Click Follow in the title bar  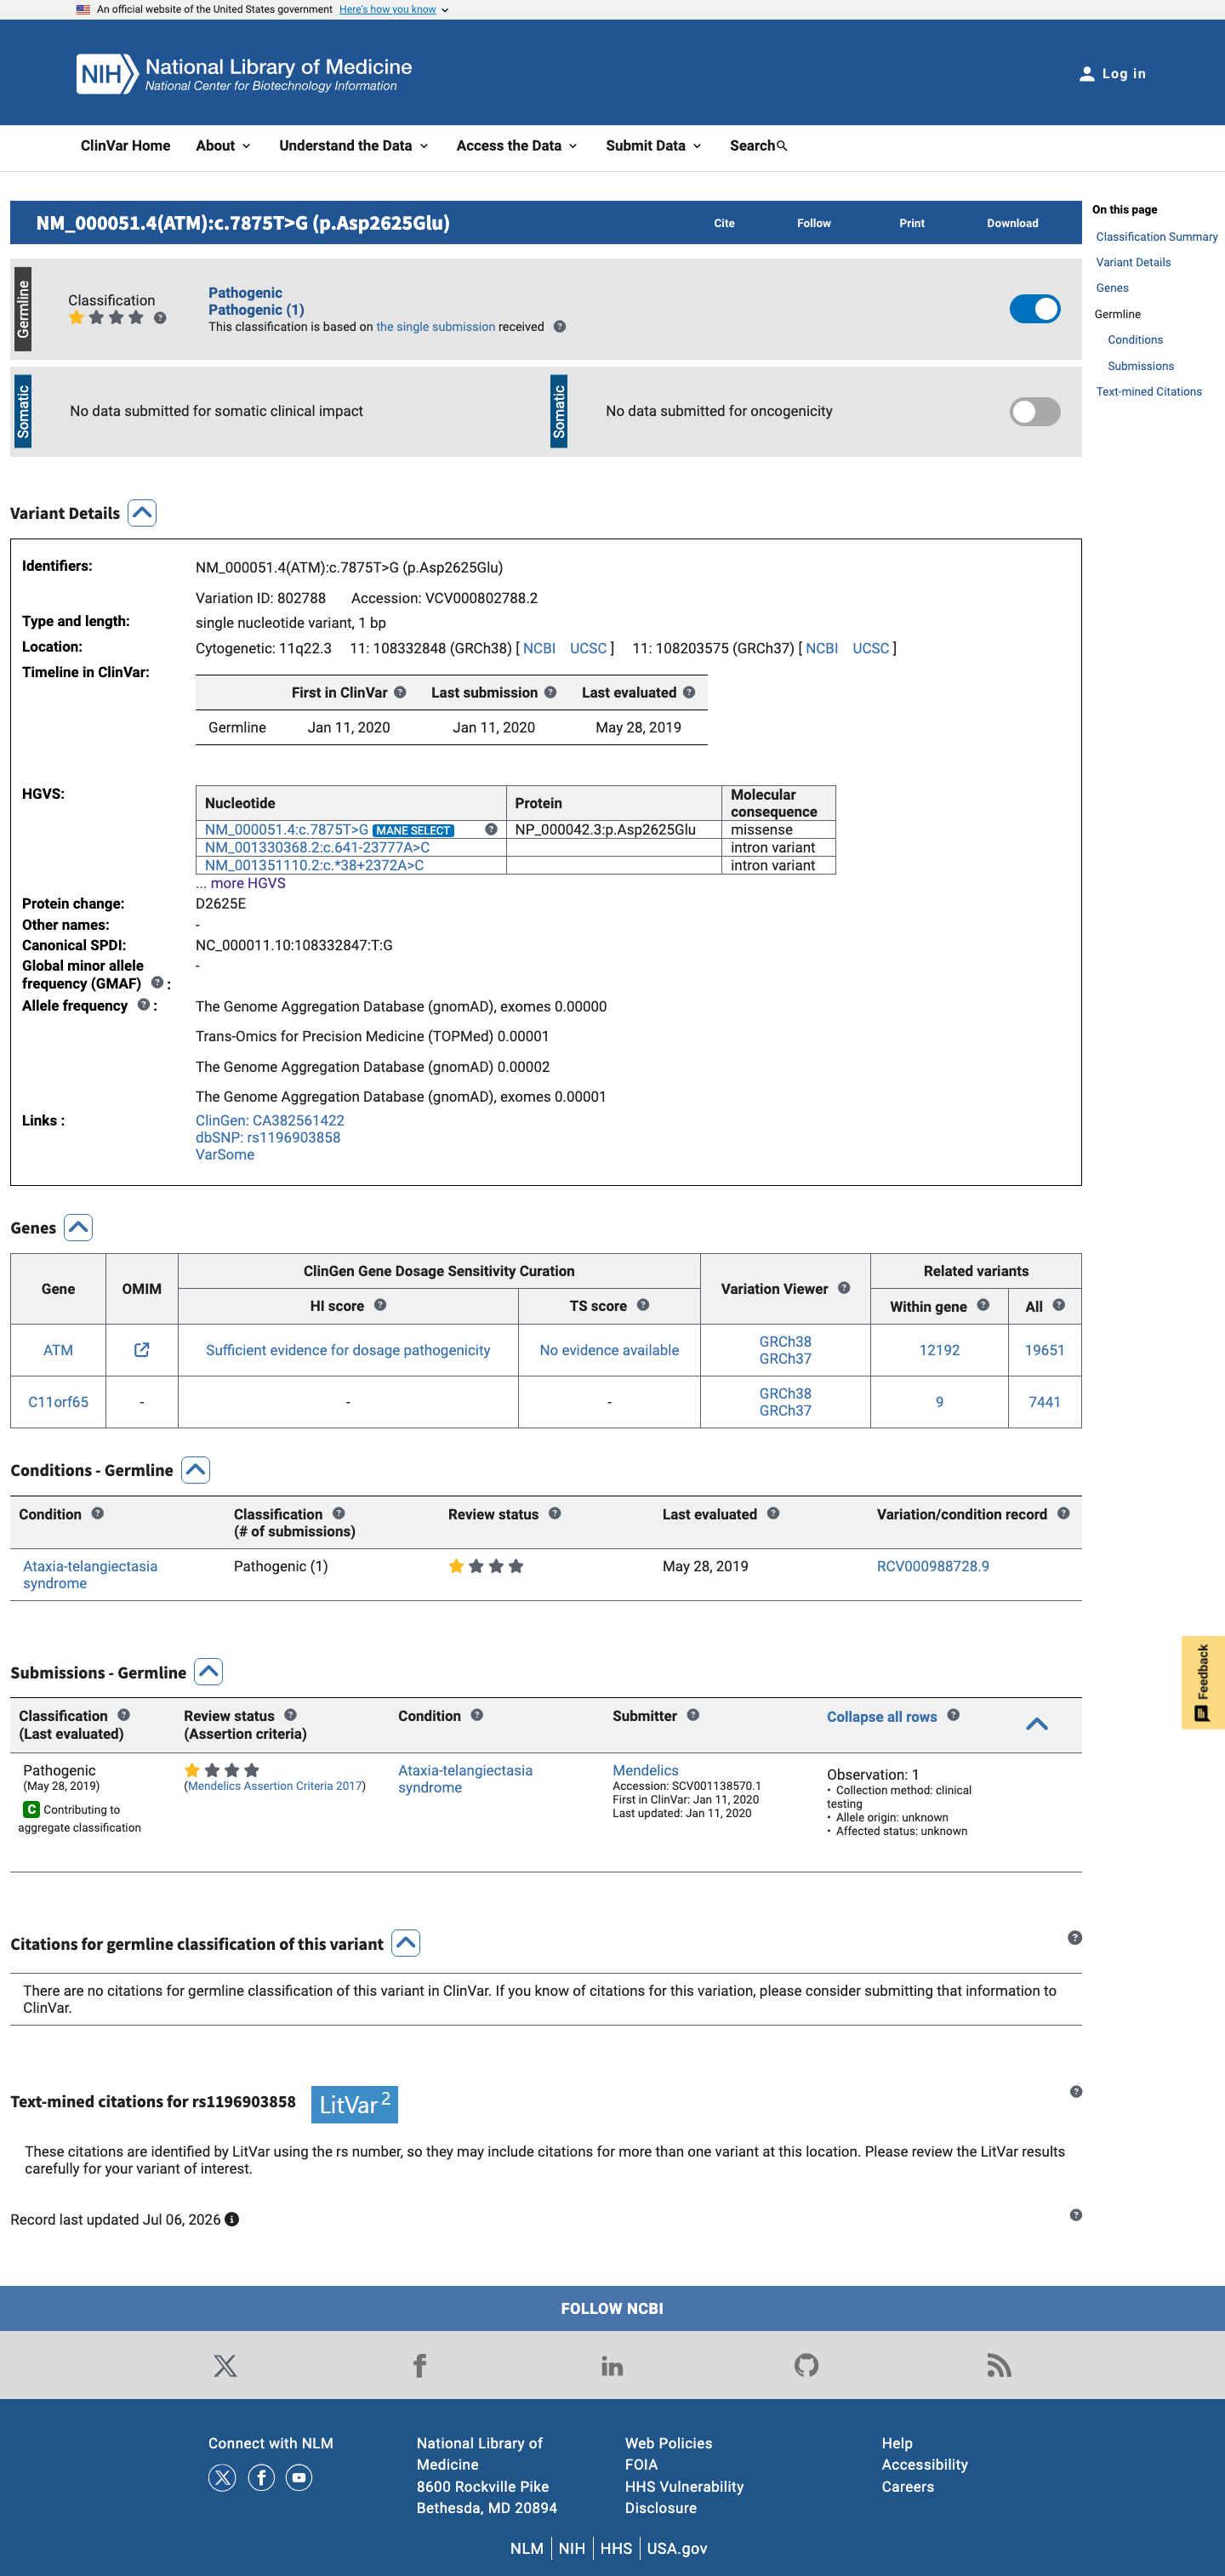point(814,223)
